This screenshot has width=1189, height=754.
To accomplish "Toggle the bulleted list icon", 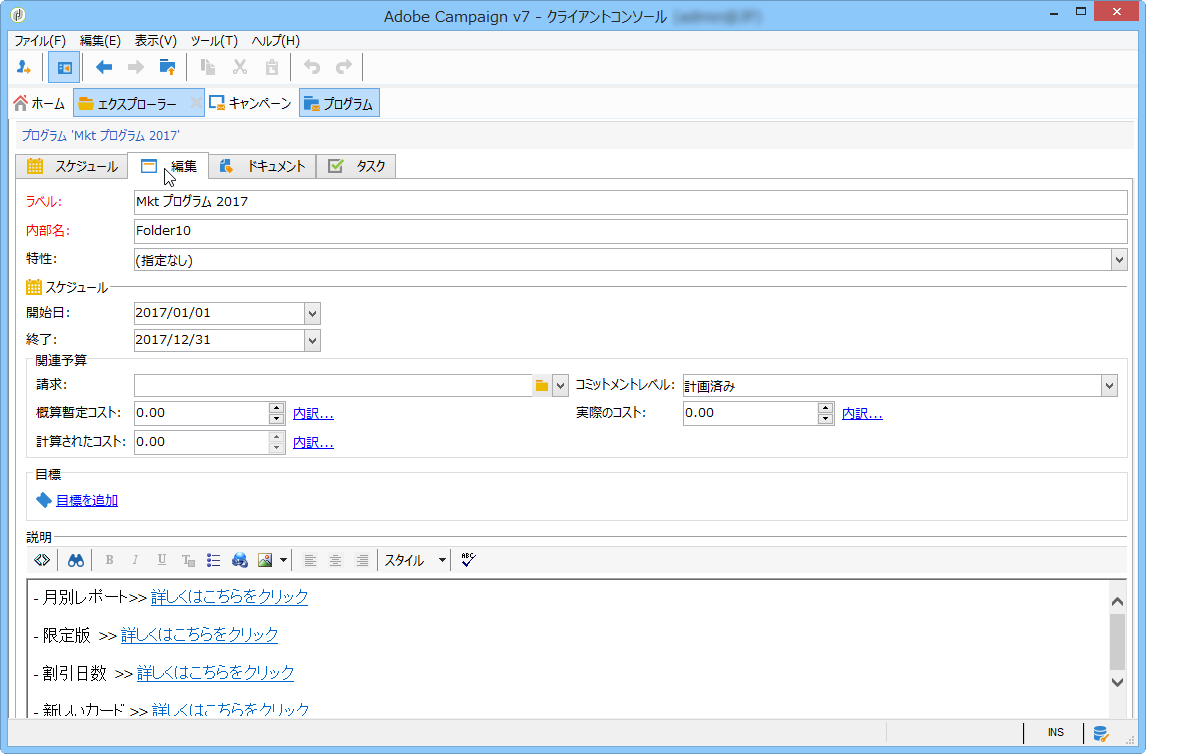I will [x=214, y=561].
